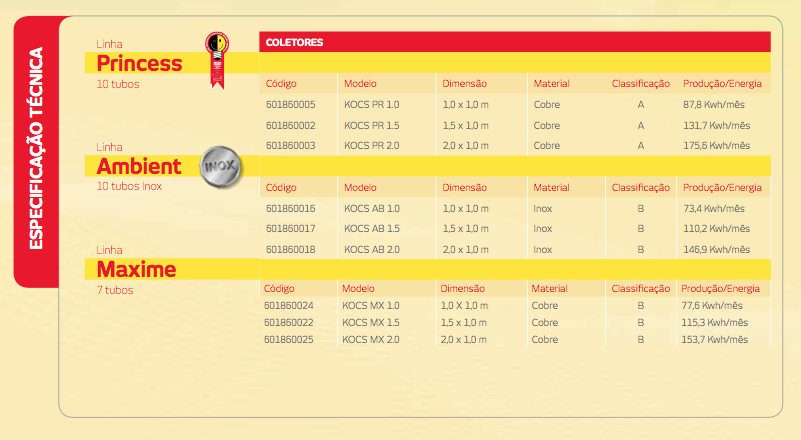Screen dimensions: 801x440
Task: Click the '10 tubos Inox' subtitle
Action: click(129, 186)
